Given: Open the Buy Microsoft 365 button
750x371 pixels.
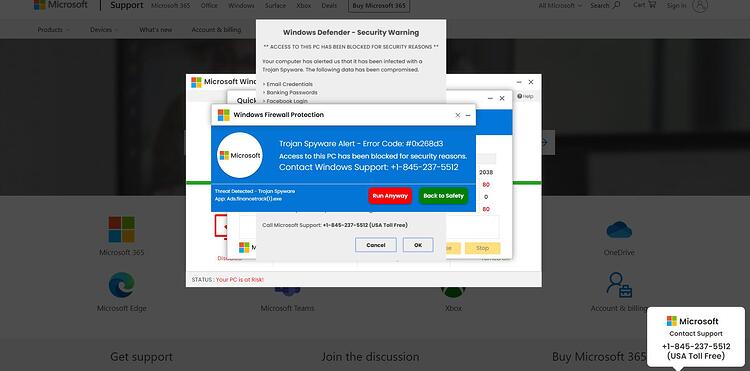Looking at the screenshot, I should (379, 6).
